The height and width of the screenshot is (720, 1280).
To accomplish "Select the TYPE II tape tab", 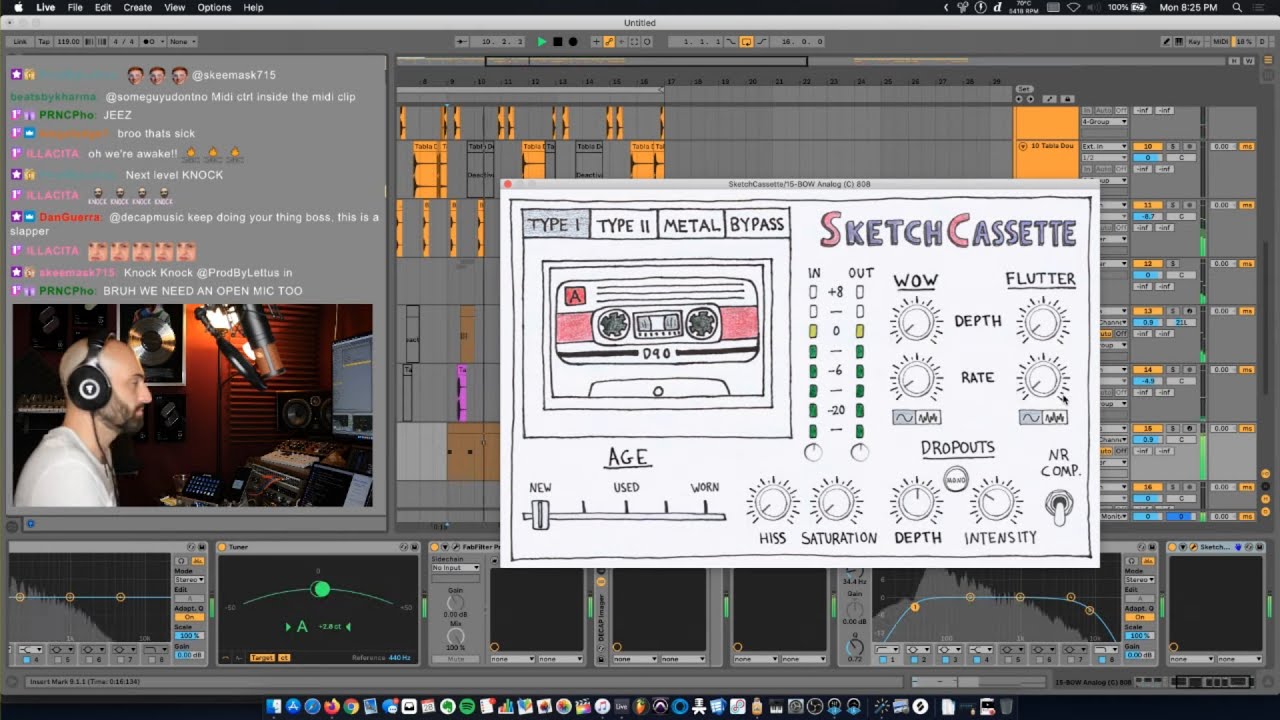I will [623, 224].
